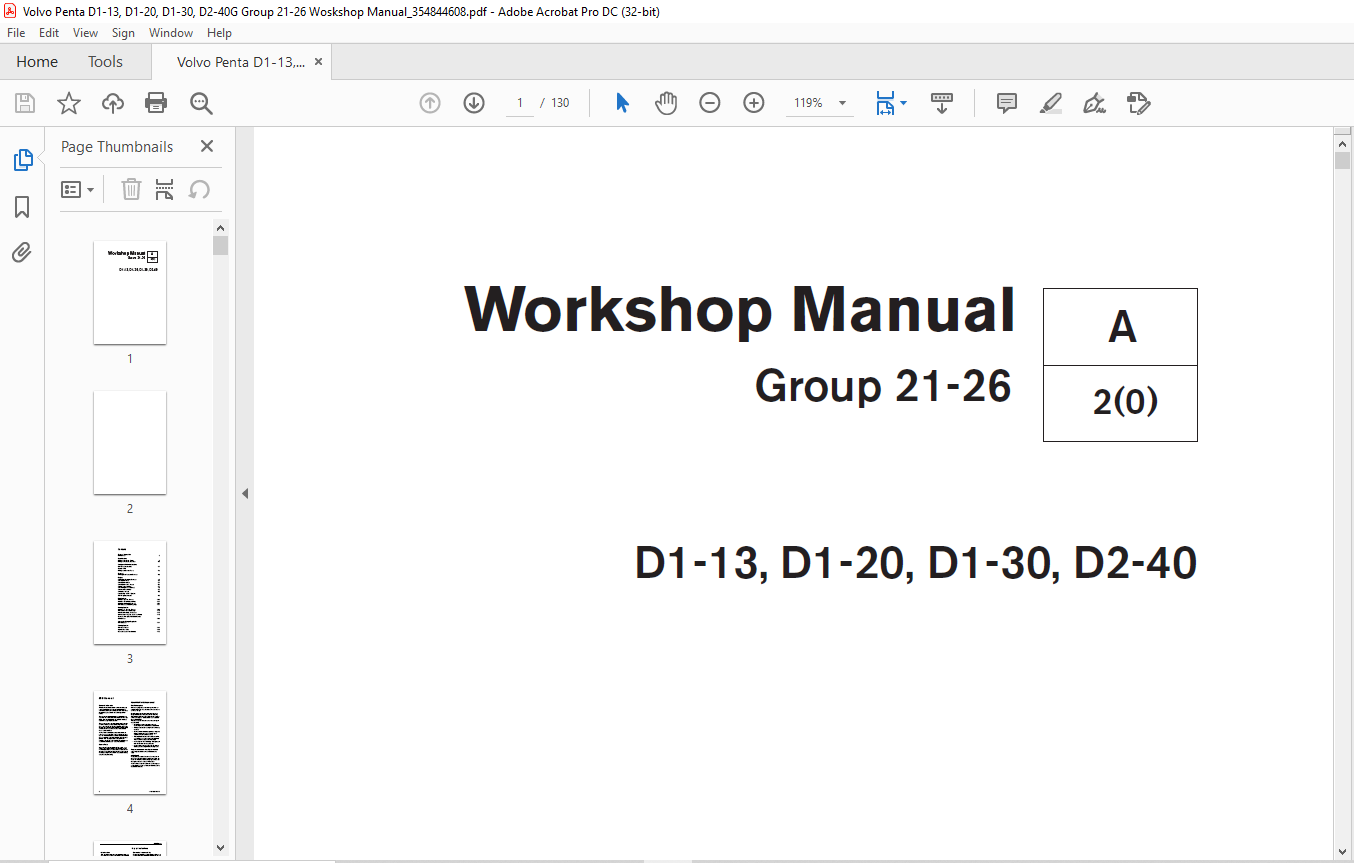Click the Save file icon

25,103
